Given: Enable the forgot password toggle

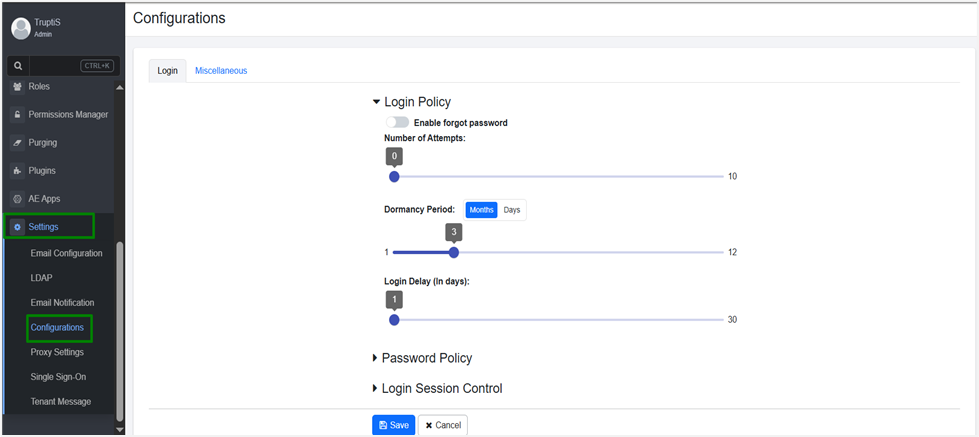Looking at the screenshot, I should pyautogui.click(x=397, y=123).
